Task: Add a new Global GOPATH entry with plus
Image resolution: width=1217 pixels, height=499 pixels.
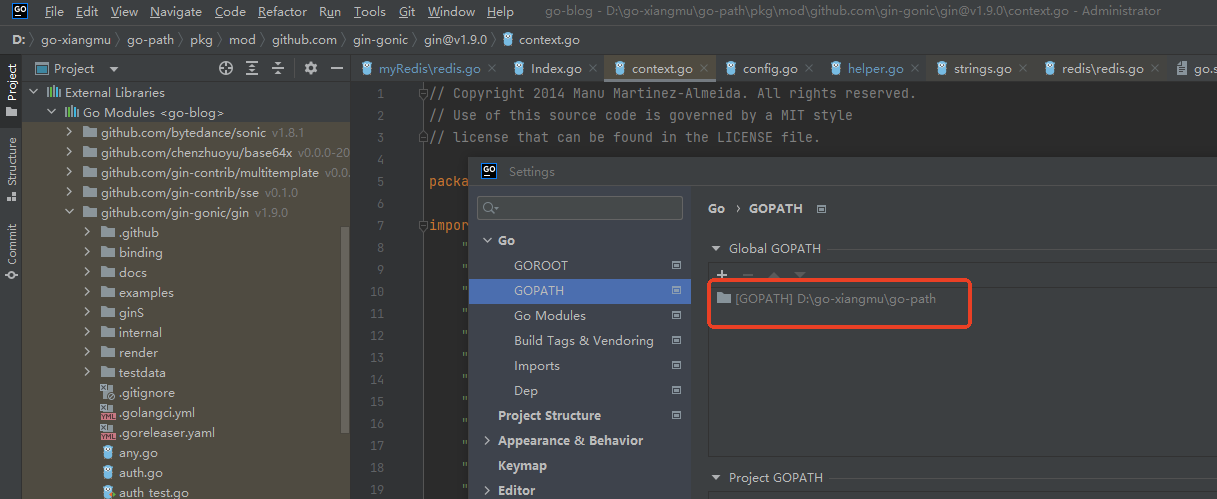Action: (x=722, y=275)
